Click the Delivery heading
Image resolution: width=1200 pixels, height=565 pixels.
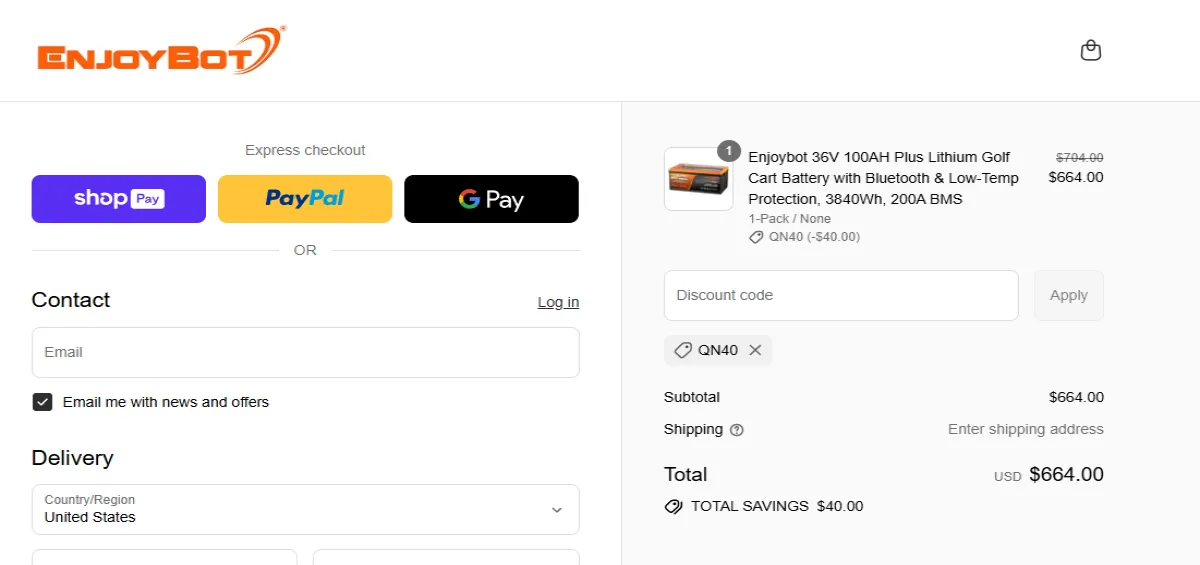pos(72,458)
